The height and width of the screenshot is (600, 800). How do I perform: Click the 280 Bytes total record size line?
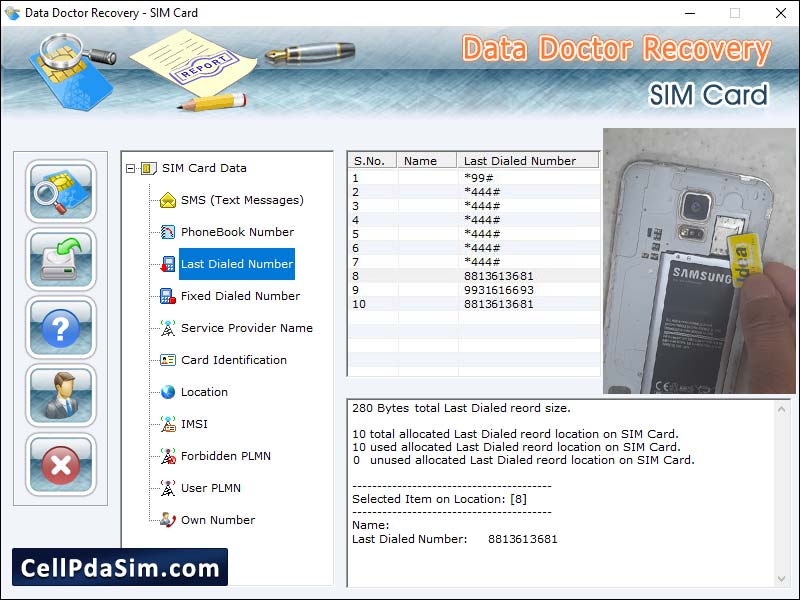tap(461, 408)
